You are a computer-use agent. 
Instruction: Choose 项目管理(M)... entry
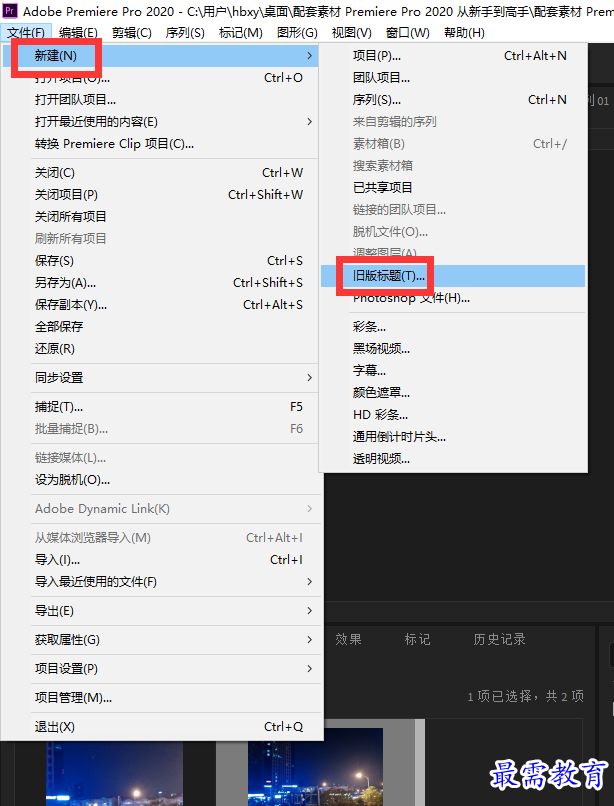click(x=160, y=698)
